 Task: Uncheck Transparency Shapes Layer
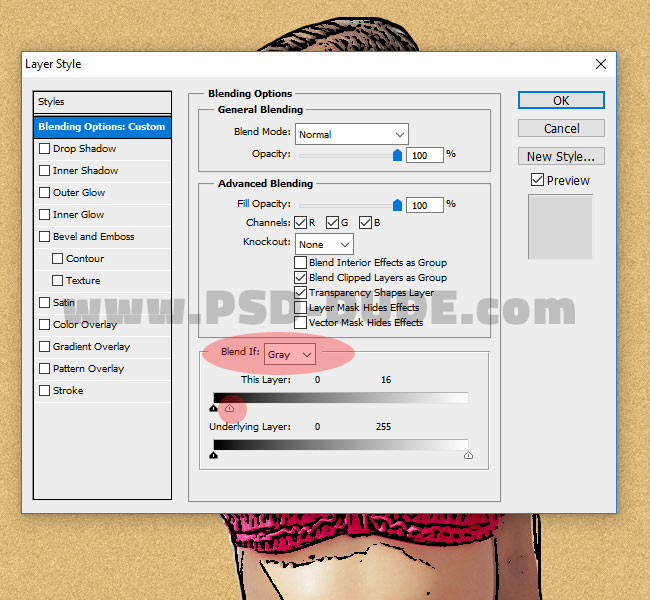(301, 292)
